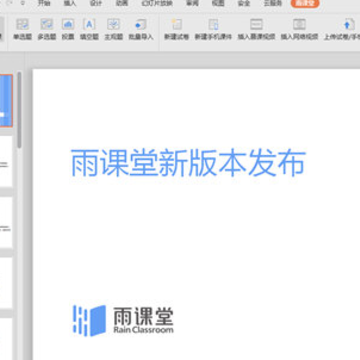360x360 pixels.
Task: Open the 云服务 (Cloud Service) tab
Action: click(x=273, y=3)
